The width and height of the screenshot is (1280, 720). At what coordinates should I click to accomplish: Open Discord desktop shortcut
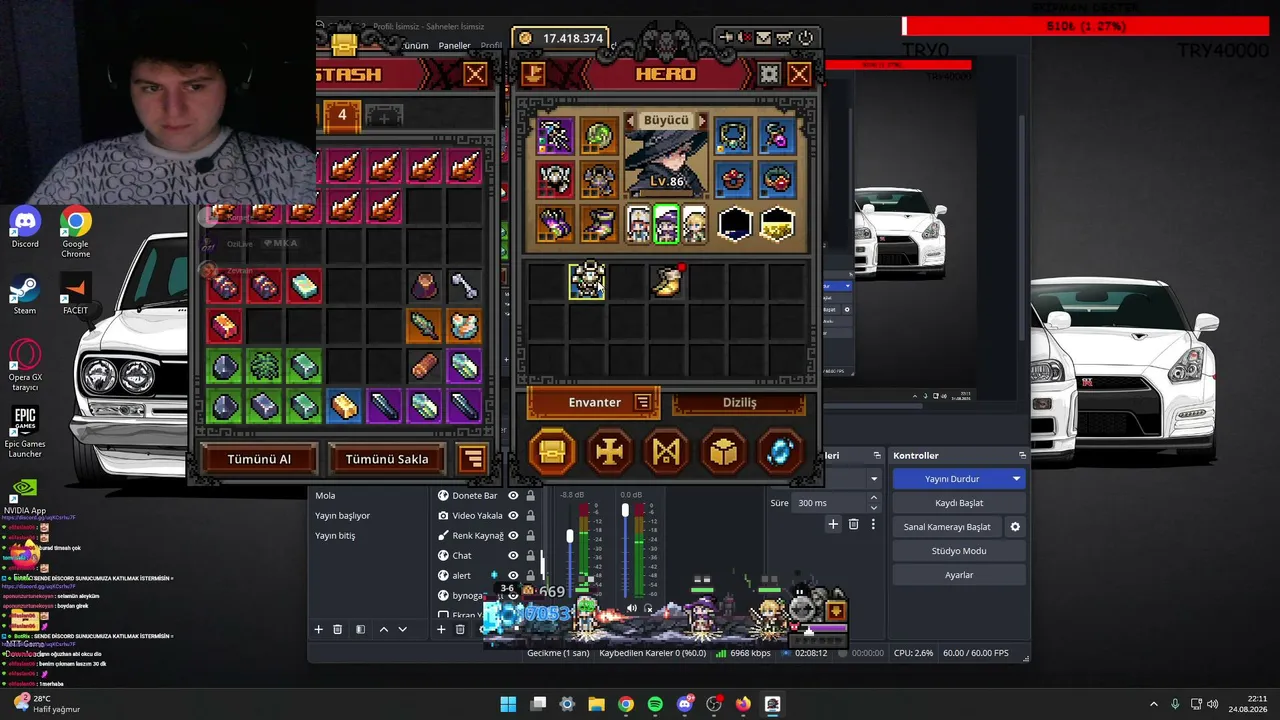[25, 228]
